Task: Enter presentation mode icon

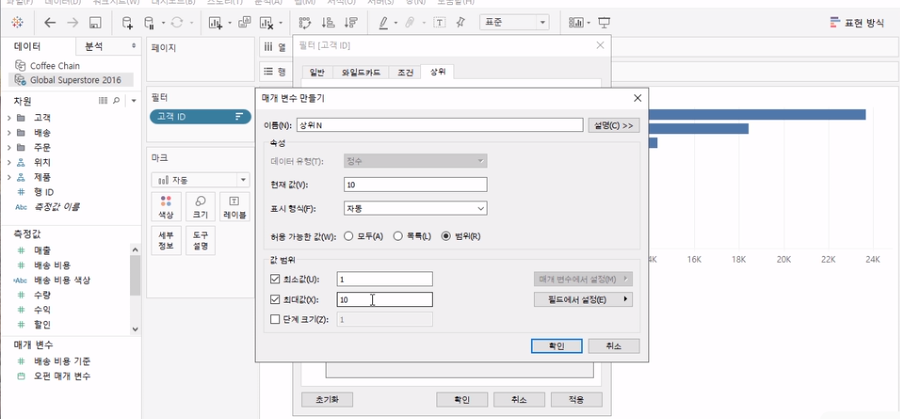Action: point(604,23)
